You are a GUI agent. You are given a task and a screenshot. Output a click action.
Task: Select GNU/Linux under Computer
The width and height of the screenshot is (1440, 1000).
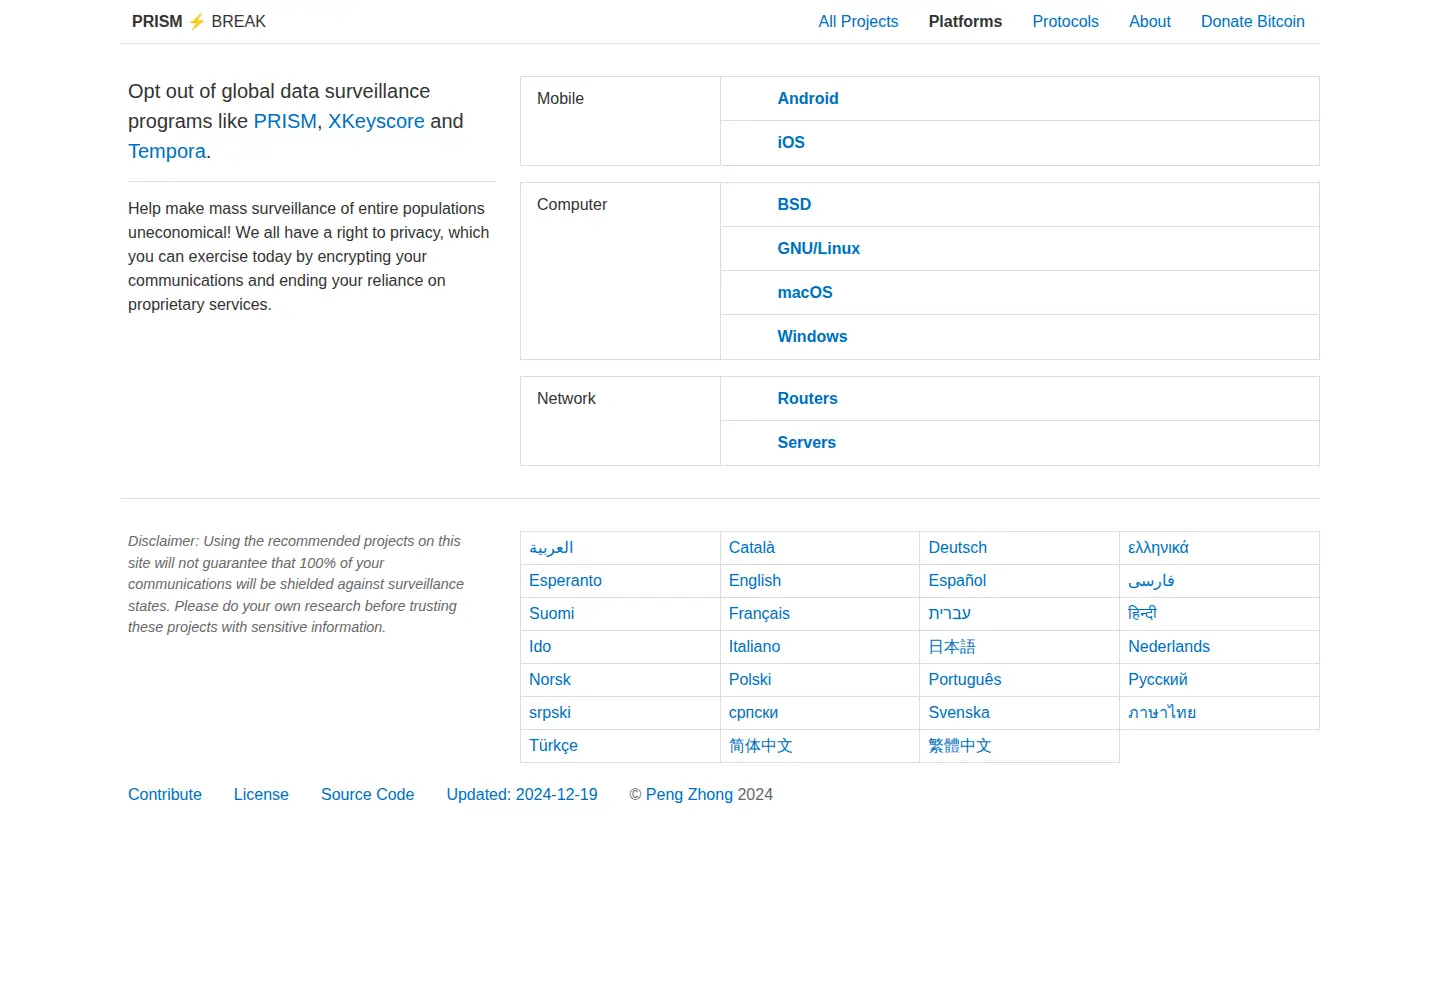(x=819, y=249)
